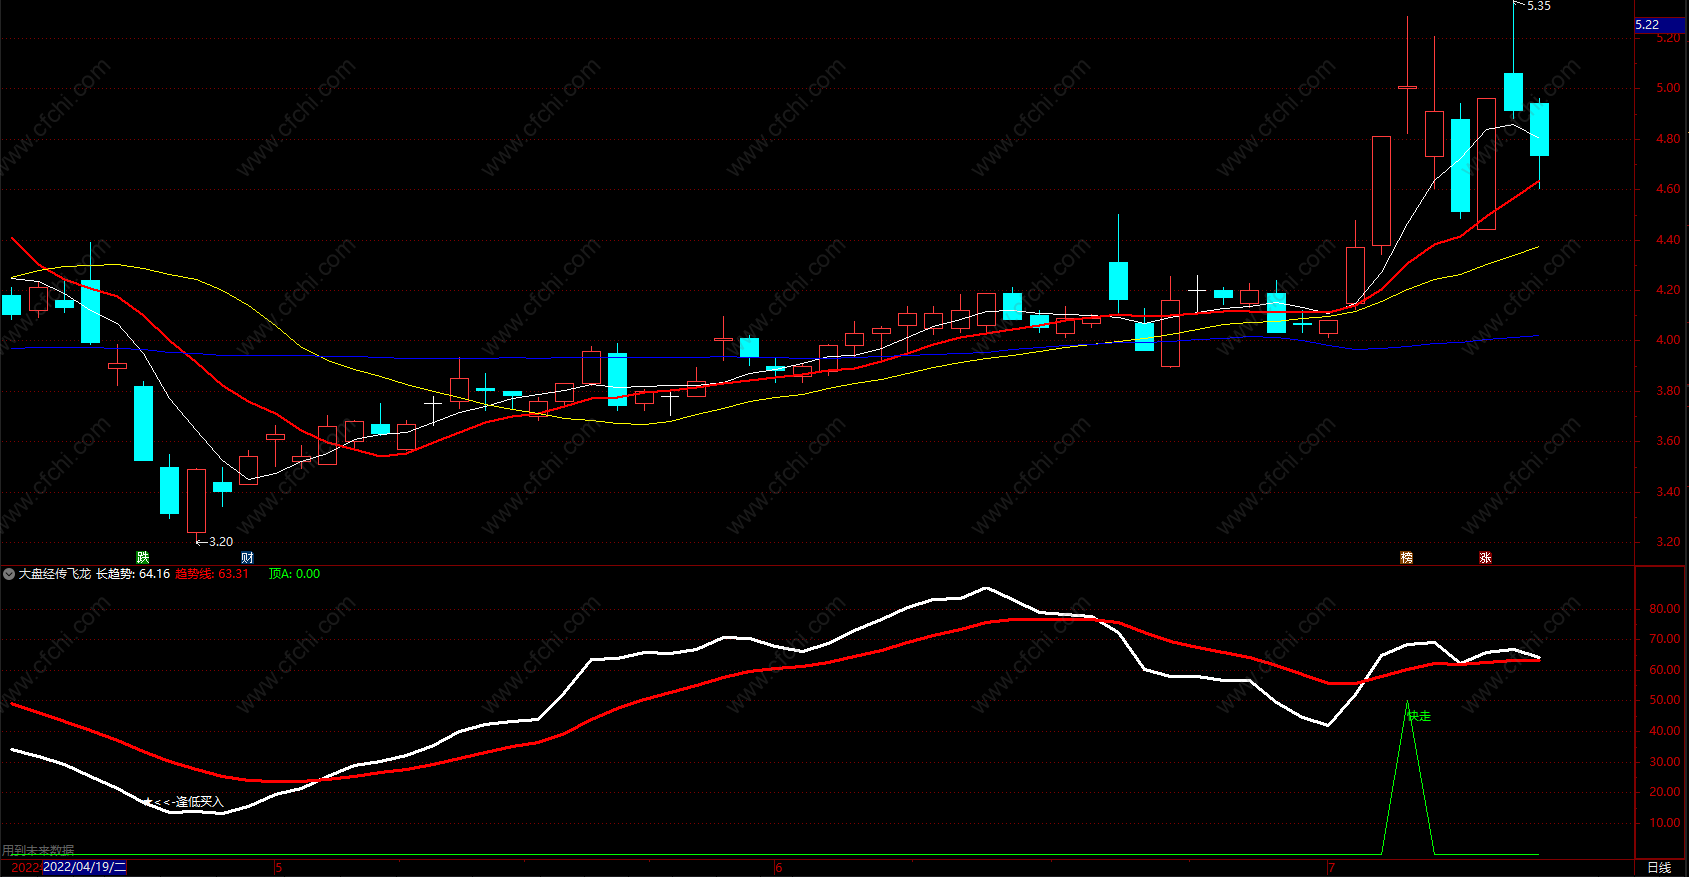Select the 长趋势: 64.16 value label
This screenshot has height=877, width=1689.
click(133, 574)
